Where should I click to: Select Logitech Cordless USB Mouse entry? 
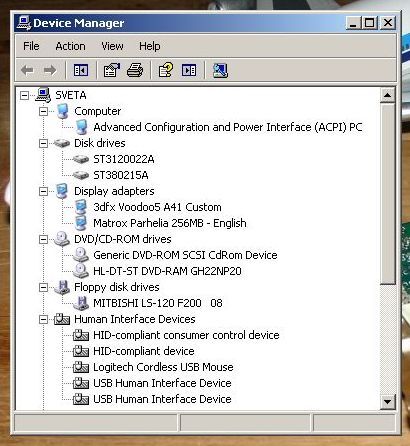tap(163, 367)
